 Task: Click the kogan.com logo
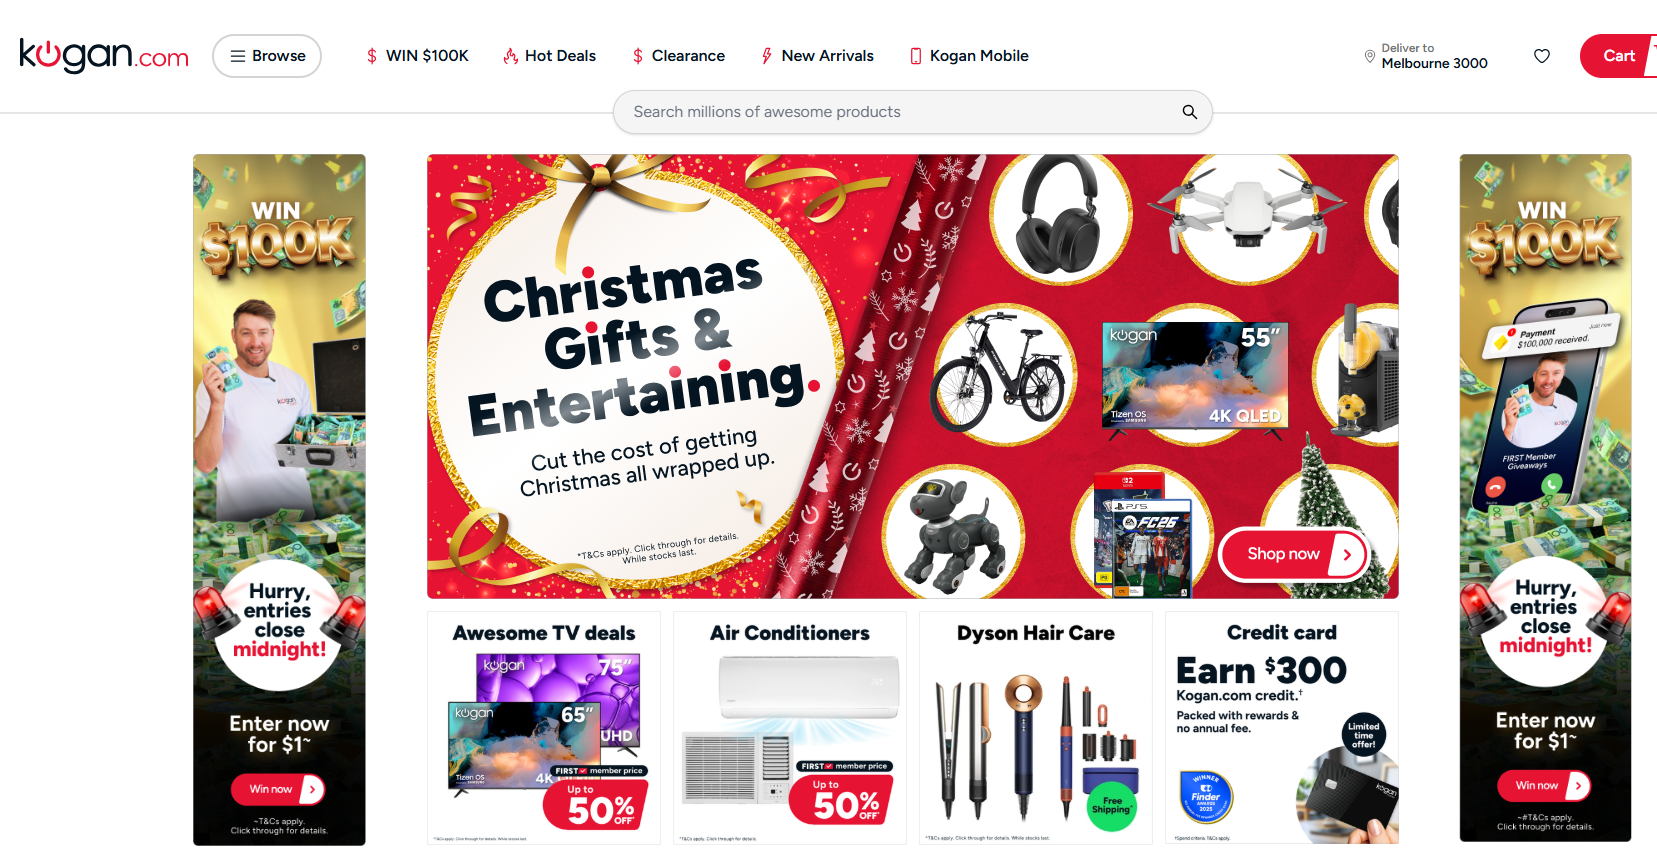(x=104, y=55)
